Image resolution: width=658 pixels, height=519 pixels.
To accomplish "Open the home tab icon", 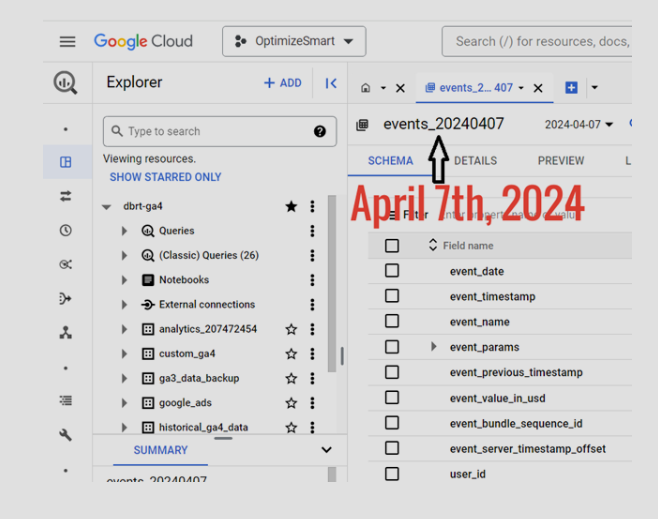I will tap(366, 88).
